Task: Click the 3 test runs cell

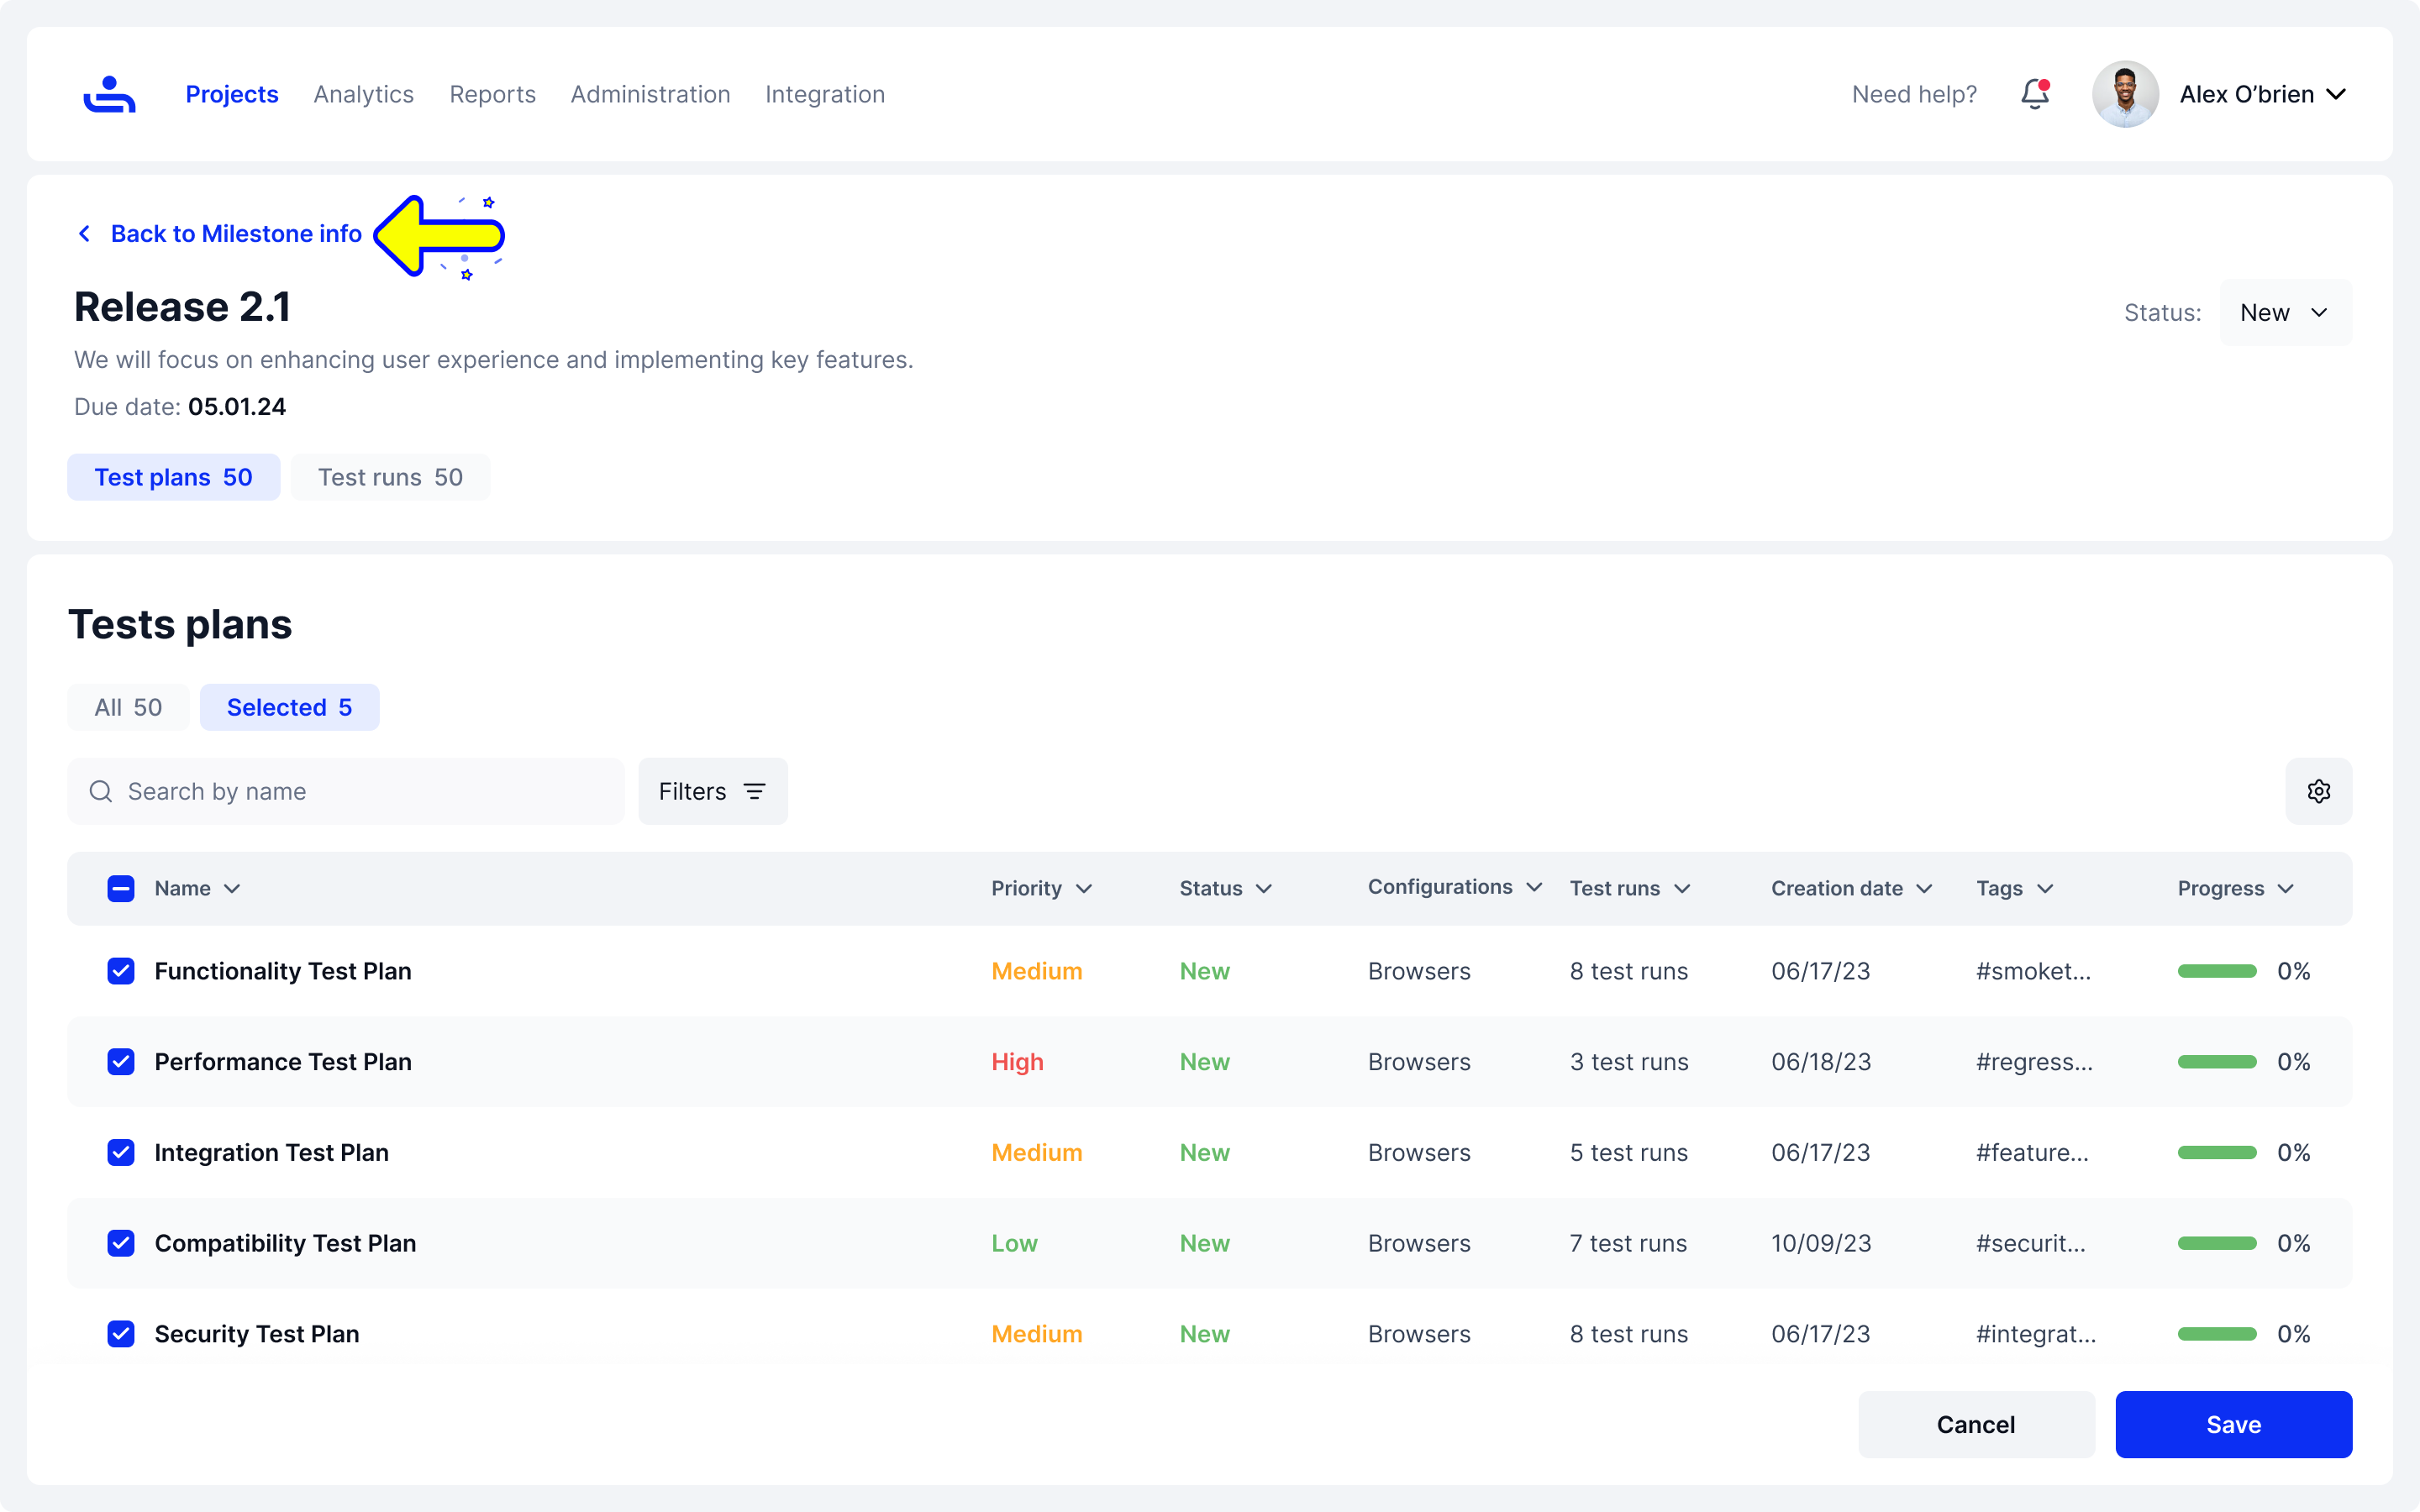Action: point(1629,1061)
